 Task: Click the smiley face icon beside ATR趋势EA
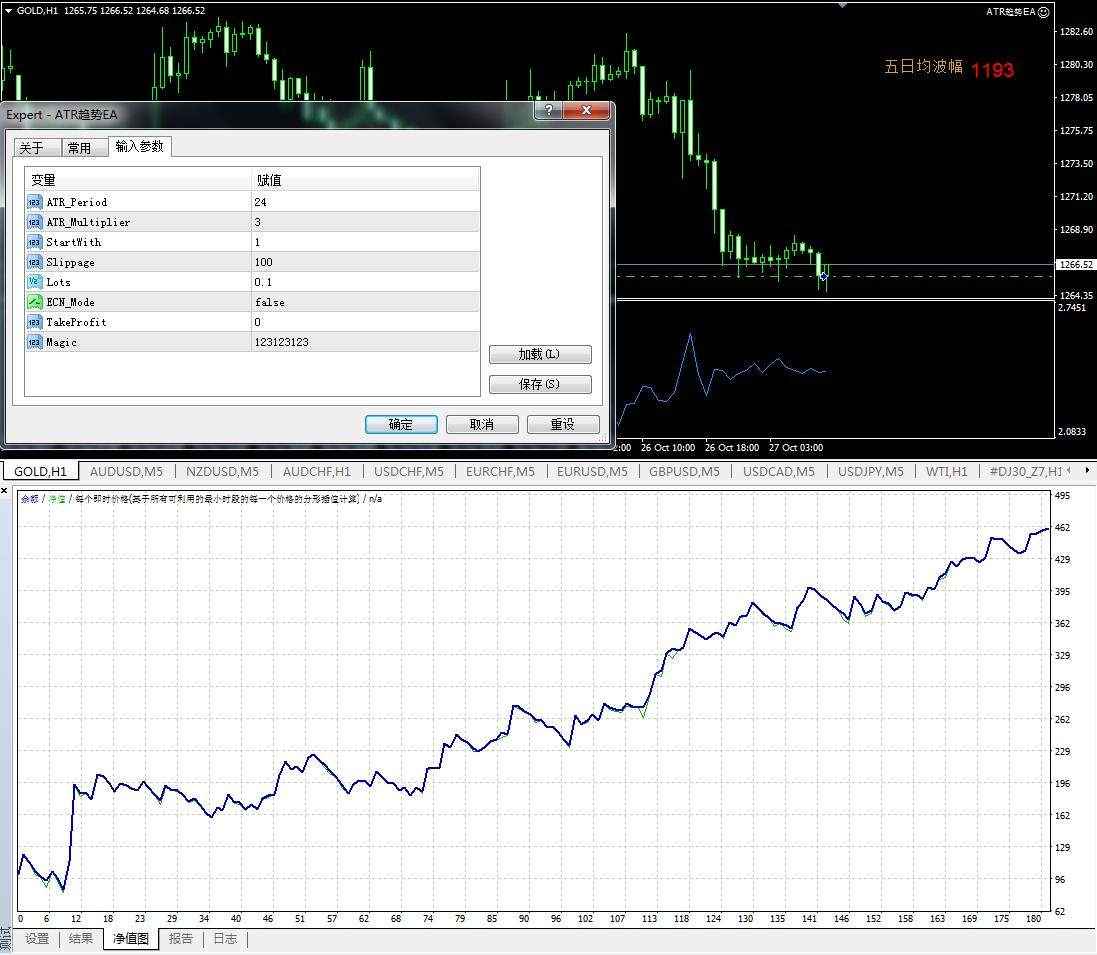1044,12
